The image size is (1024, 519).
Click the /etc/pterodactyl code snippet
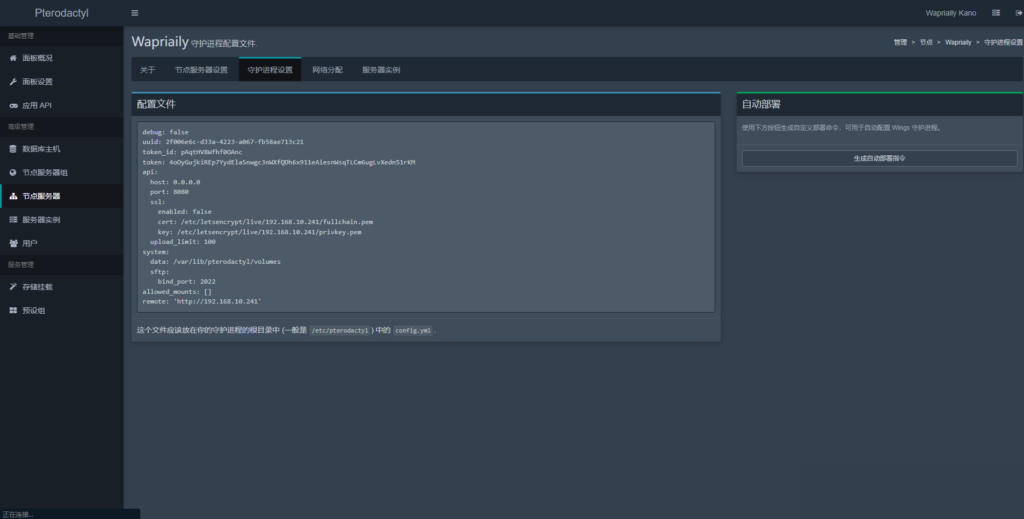[340, 330]
